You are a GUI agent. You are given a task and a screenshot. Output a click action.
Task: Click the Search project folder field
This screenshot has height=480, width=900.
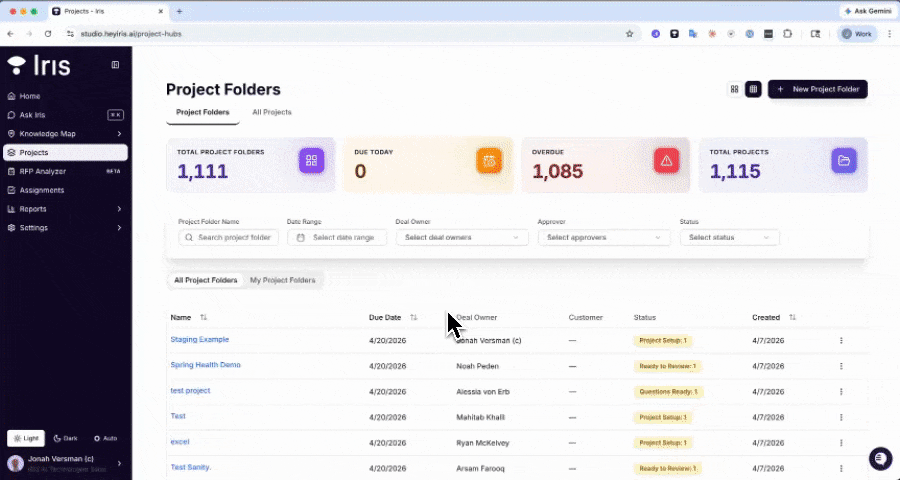pyautogui.click(x=228, y=237)
